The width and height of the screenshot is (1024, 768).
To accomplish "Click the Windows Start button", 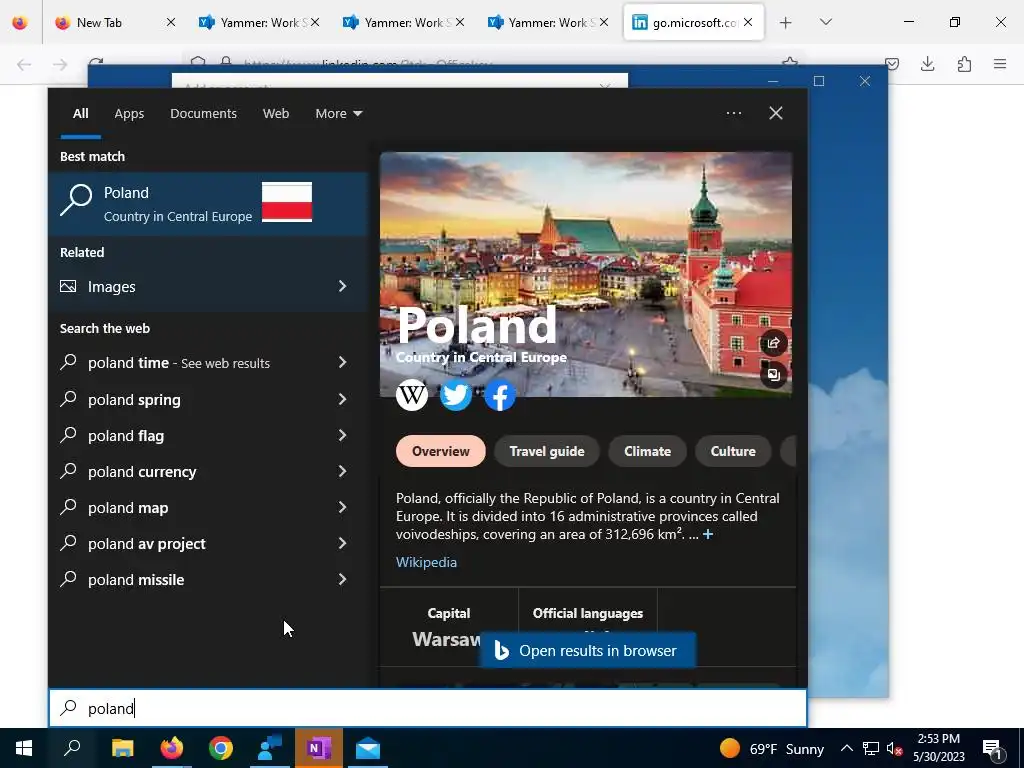I will pyautogui.click(x=24, y=748).
